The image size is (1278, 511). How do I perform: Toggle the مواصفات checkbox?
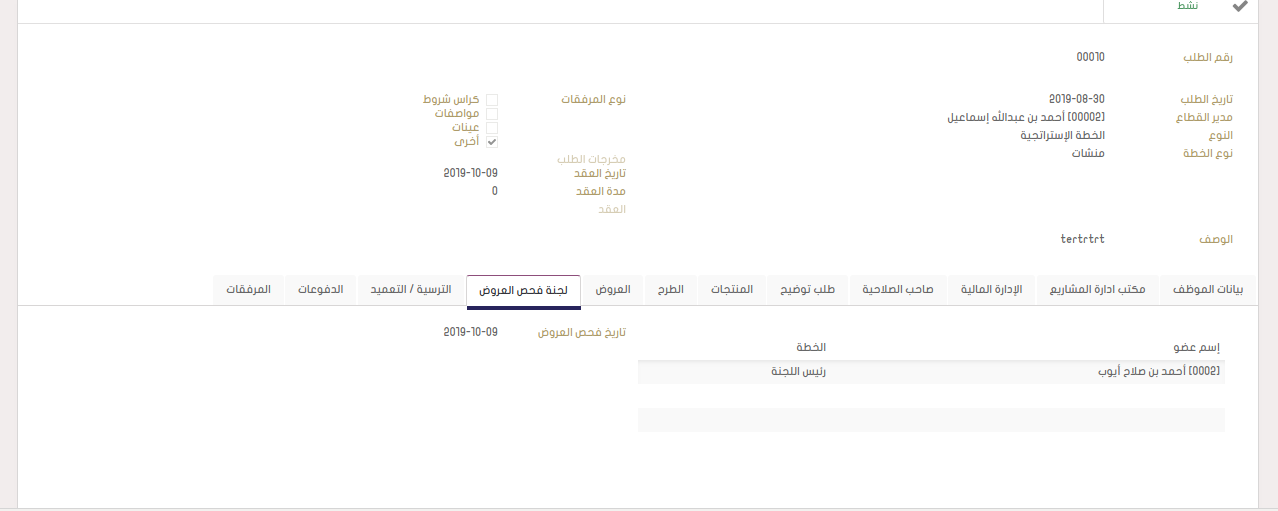click(491, 114)
